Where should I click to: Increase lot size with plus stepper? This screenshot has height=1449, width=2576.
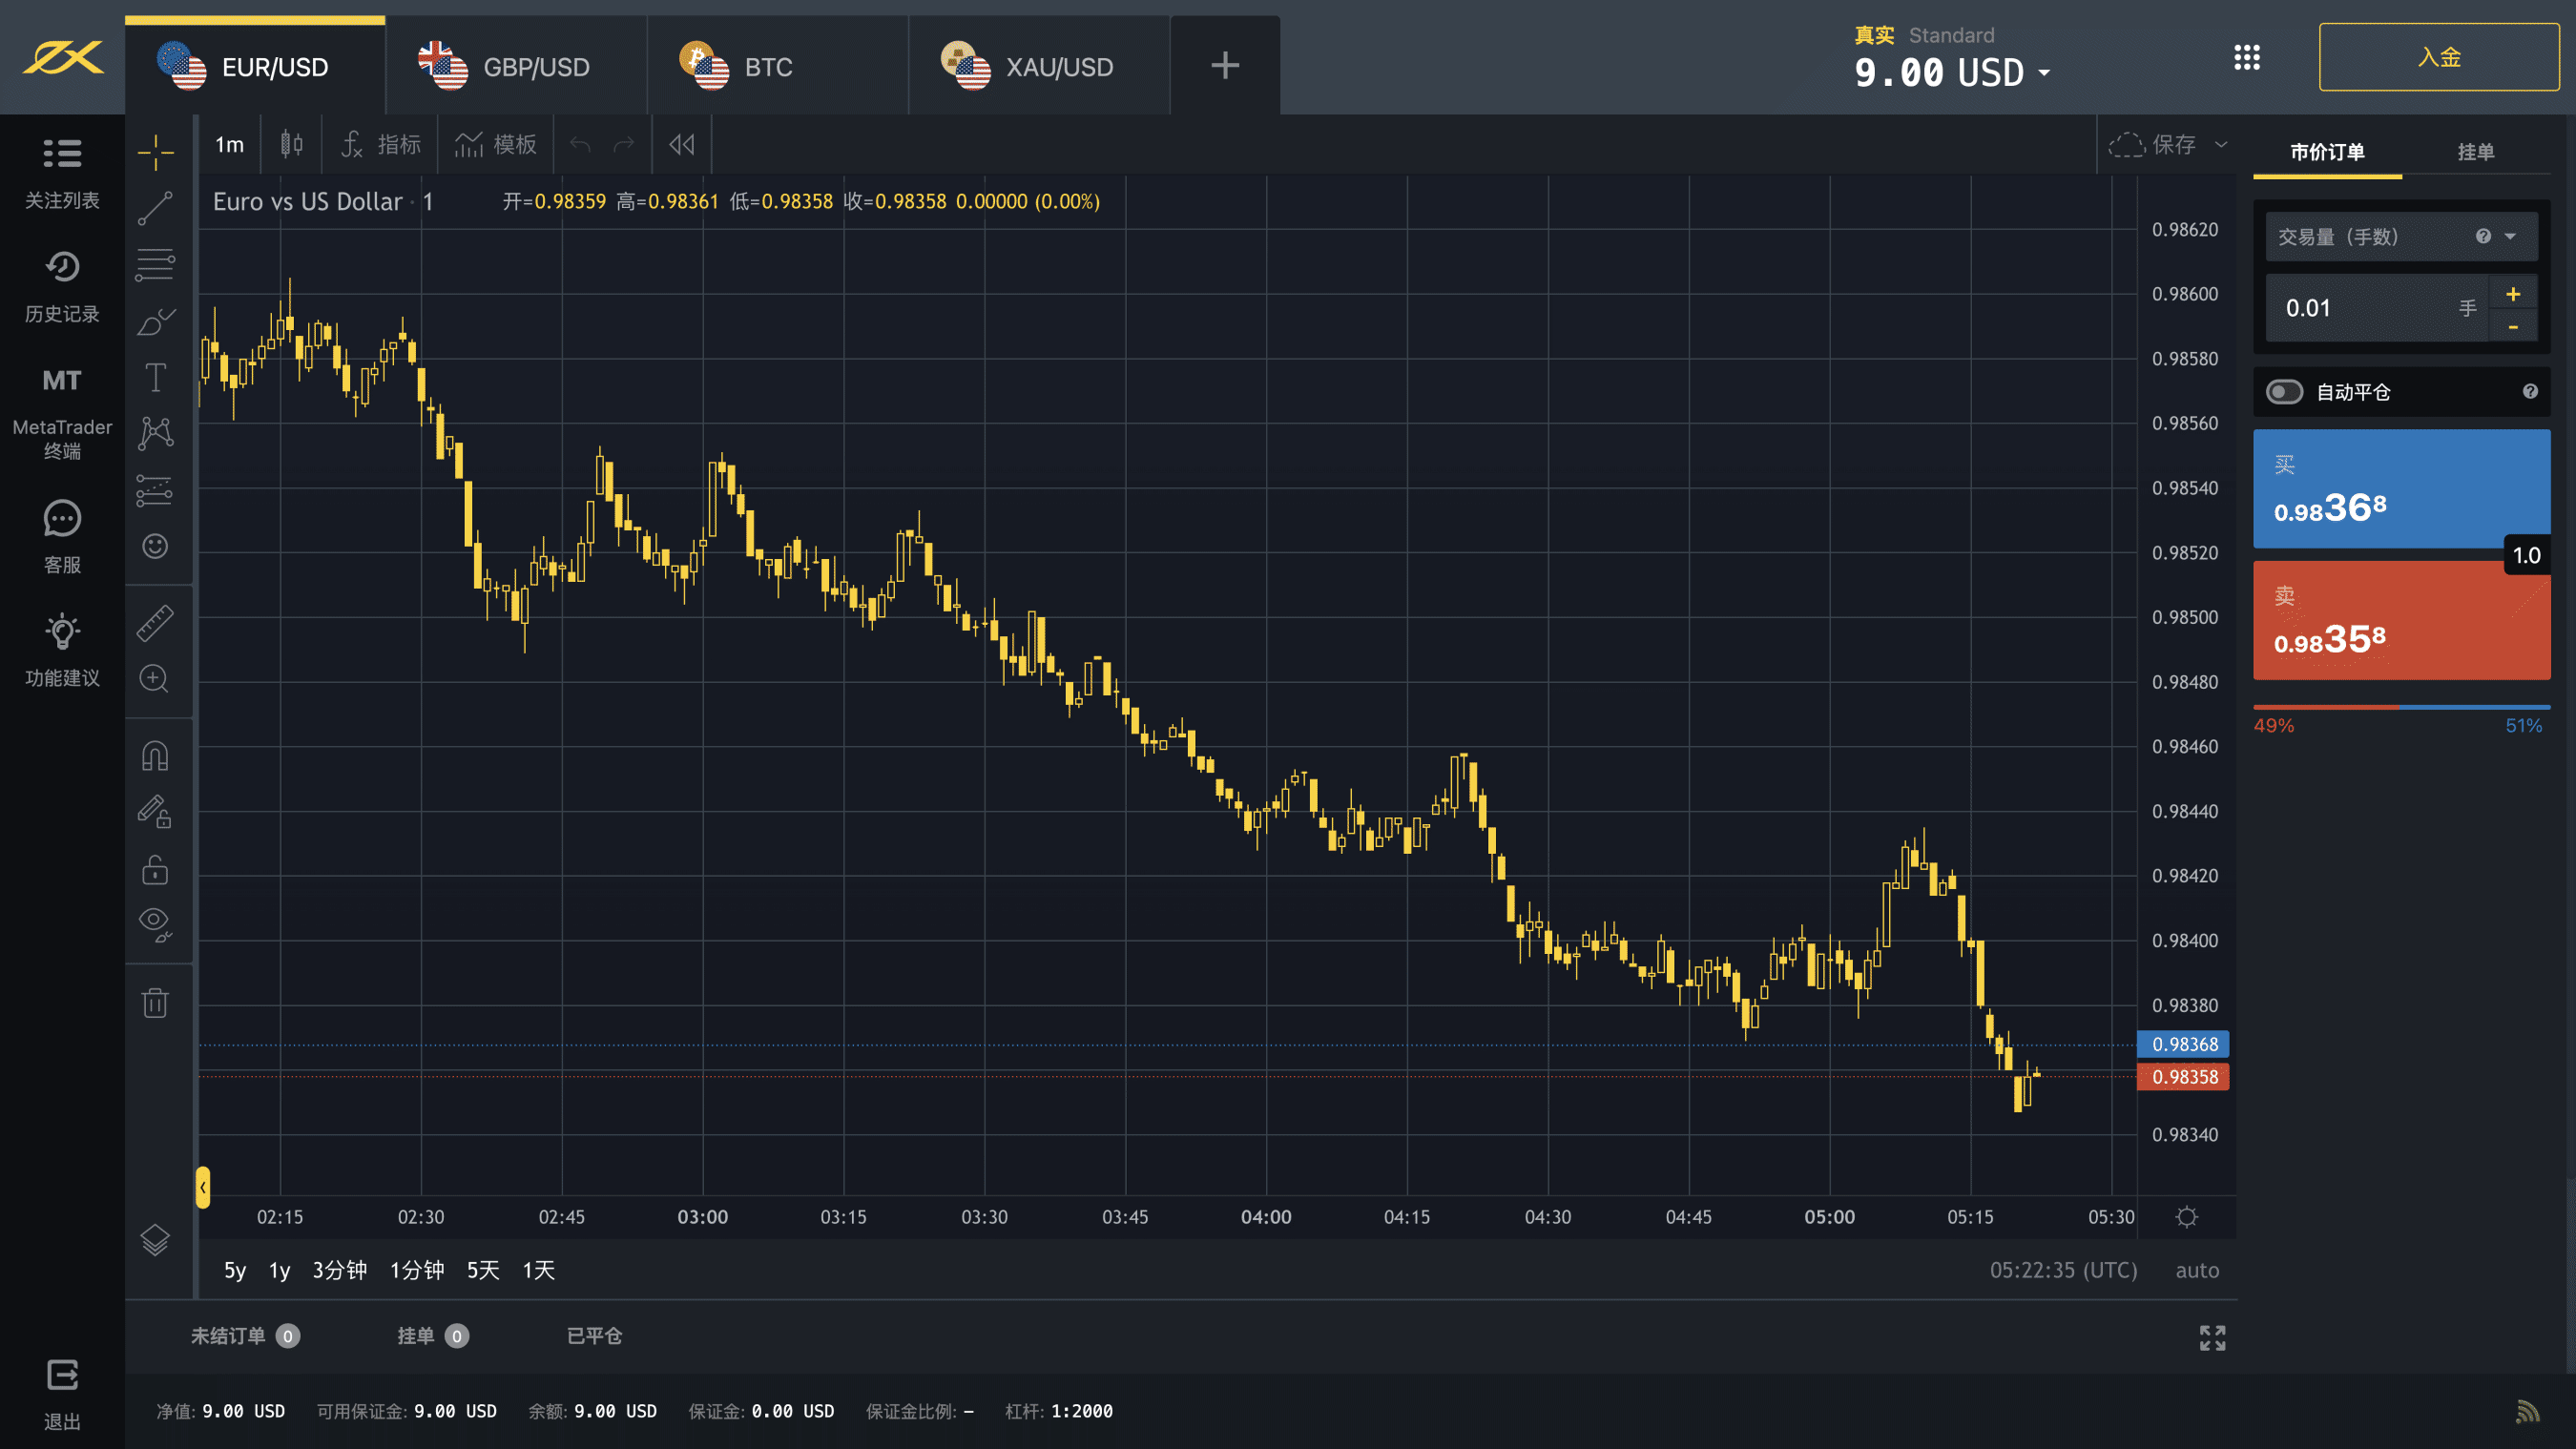click(2512, 294)
